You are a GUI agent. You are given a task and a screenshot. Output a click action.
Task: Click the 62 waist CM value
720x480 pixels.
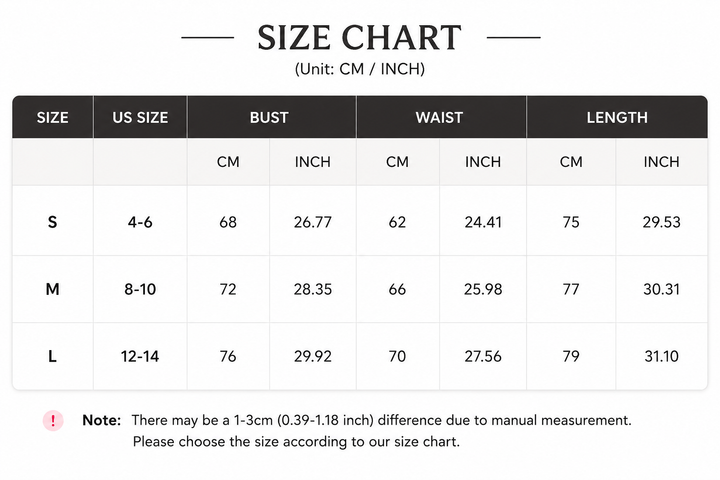(x=397, y=222)
